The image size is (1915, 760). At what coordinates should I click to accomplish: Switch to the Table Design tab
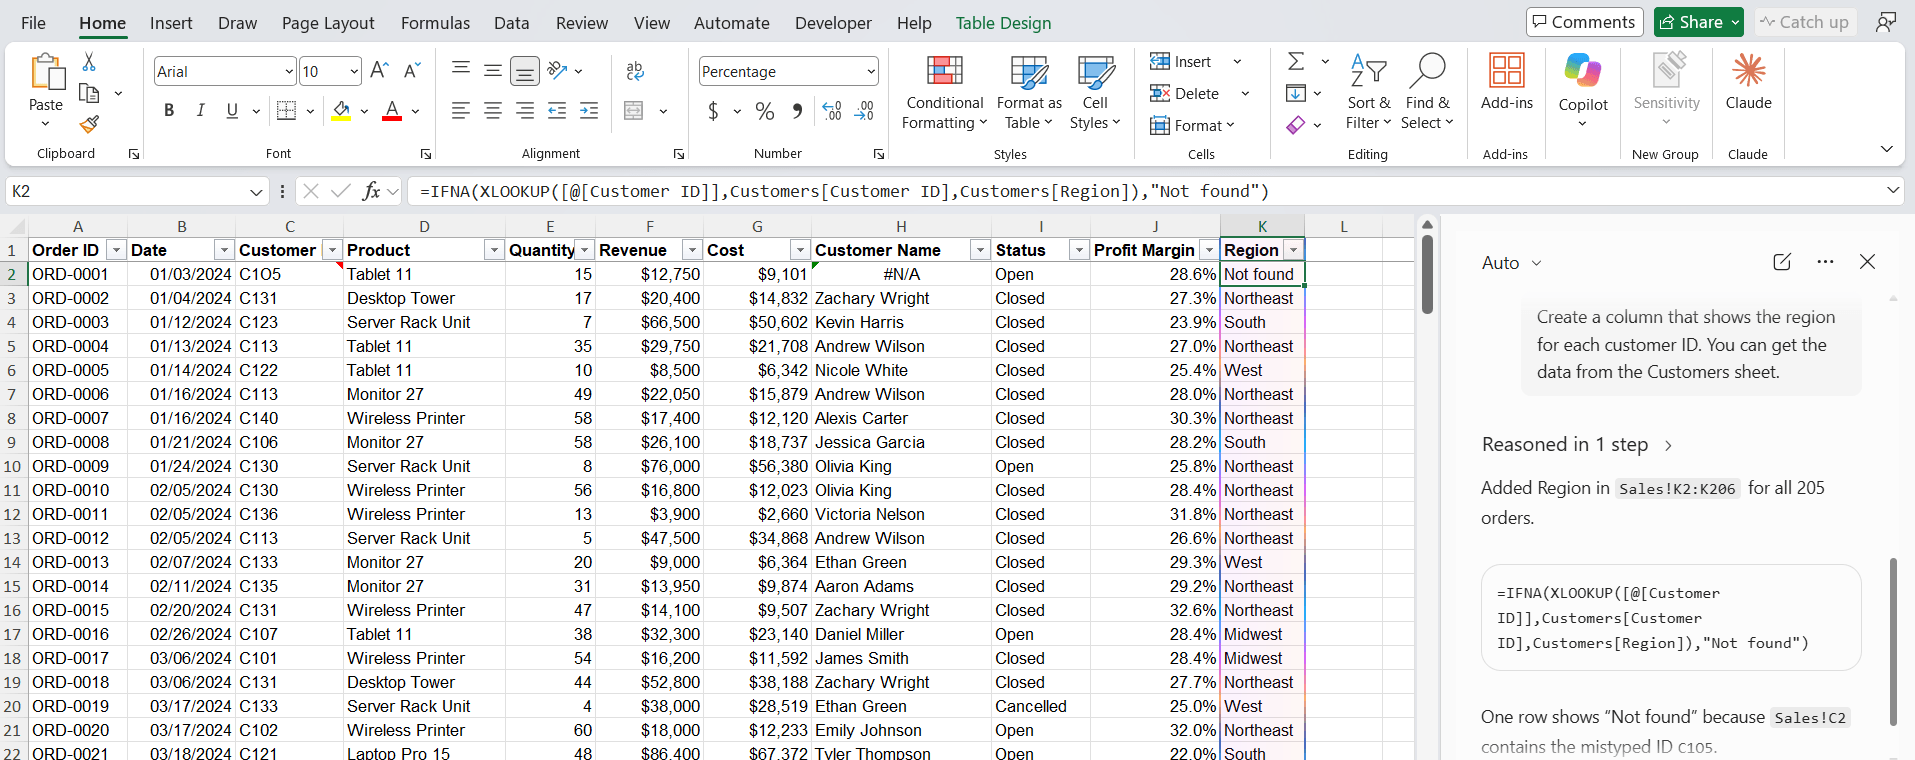[x=1003, y=23]
